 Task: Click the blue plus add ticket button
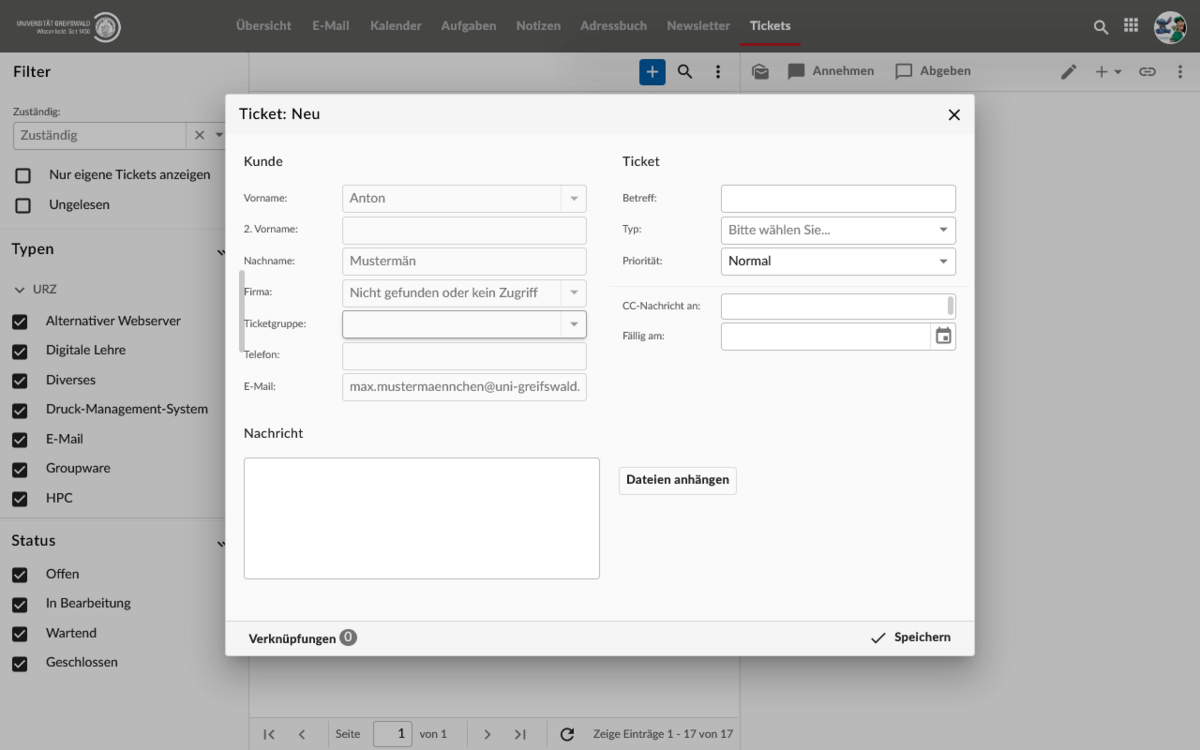point(652,72)
